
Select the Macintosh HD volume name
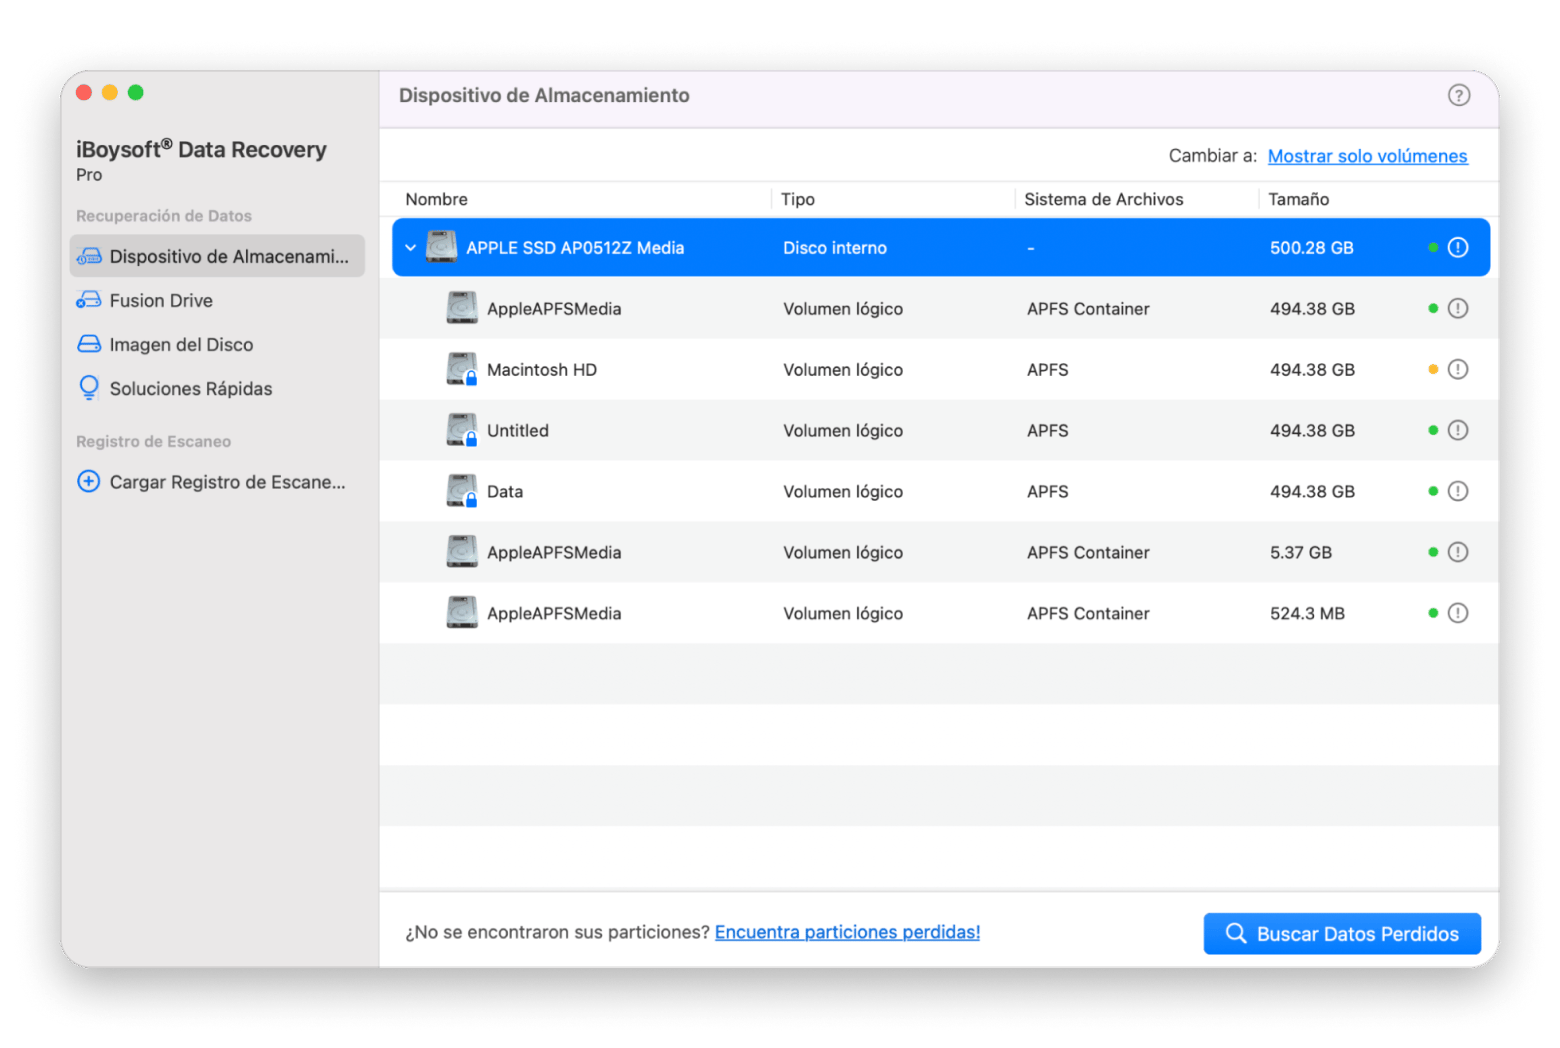(x=542, y=369)
